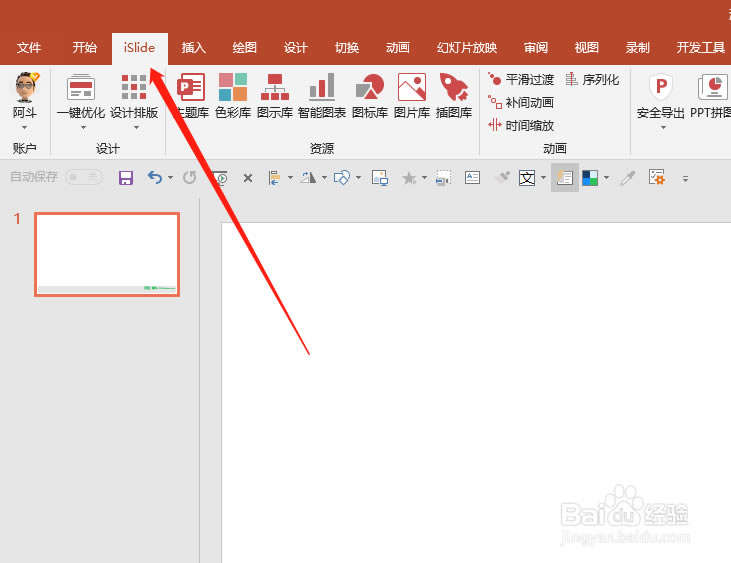Open the 阿斗 account dropdown
The image size is (731, 563).
pyautogui.click(x=25, y=127)
